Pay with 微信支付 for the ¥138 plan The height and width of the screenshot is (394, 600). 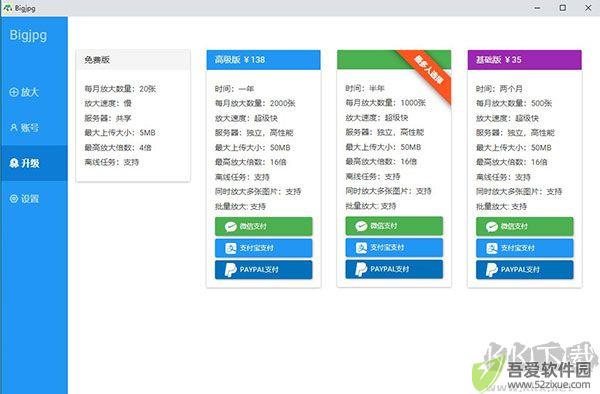click(x=264, y=226)
